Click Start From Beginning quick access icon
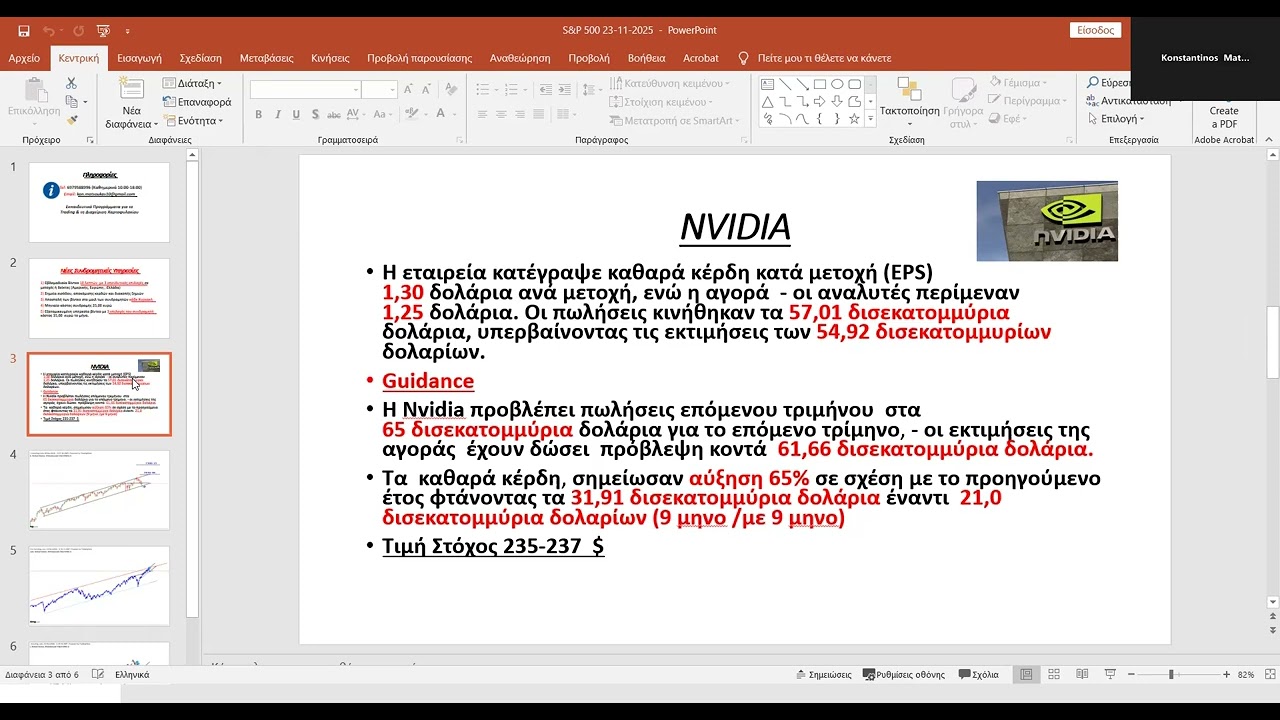1280x720 pixels. tap(104, 31)
